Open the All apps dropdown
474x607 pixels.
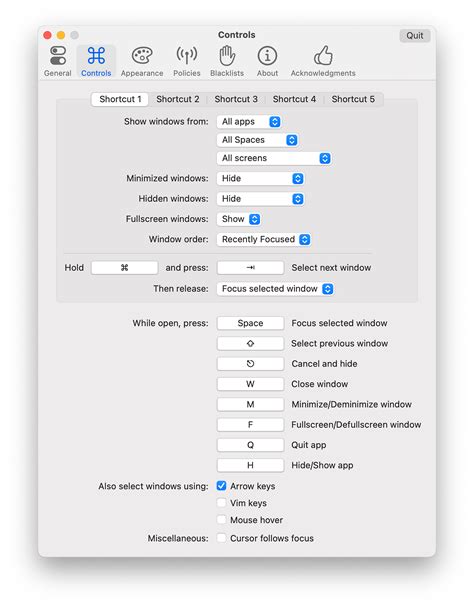[249, 122]
